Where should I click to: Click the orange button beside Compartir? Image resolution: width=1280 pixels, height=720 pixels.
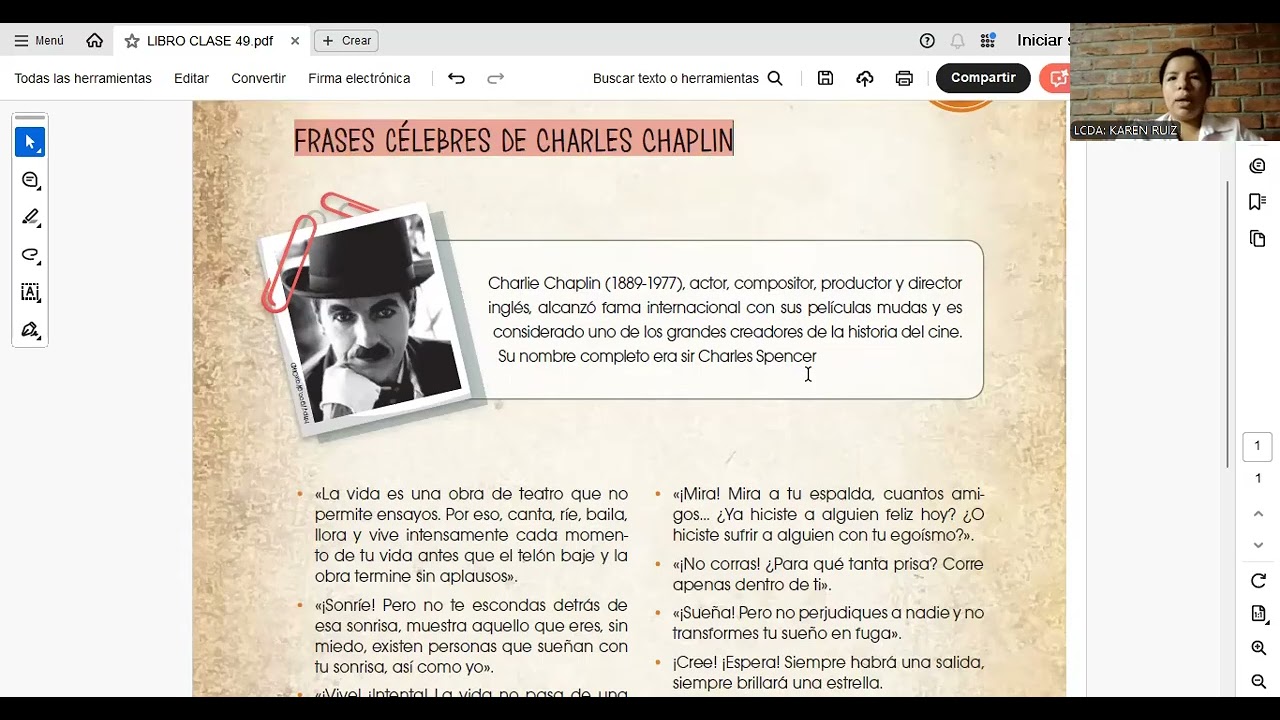pos(1055,78)
